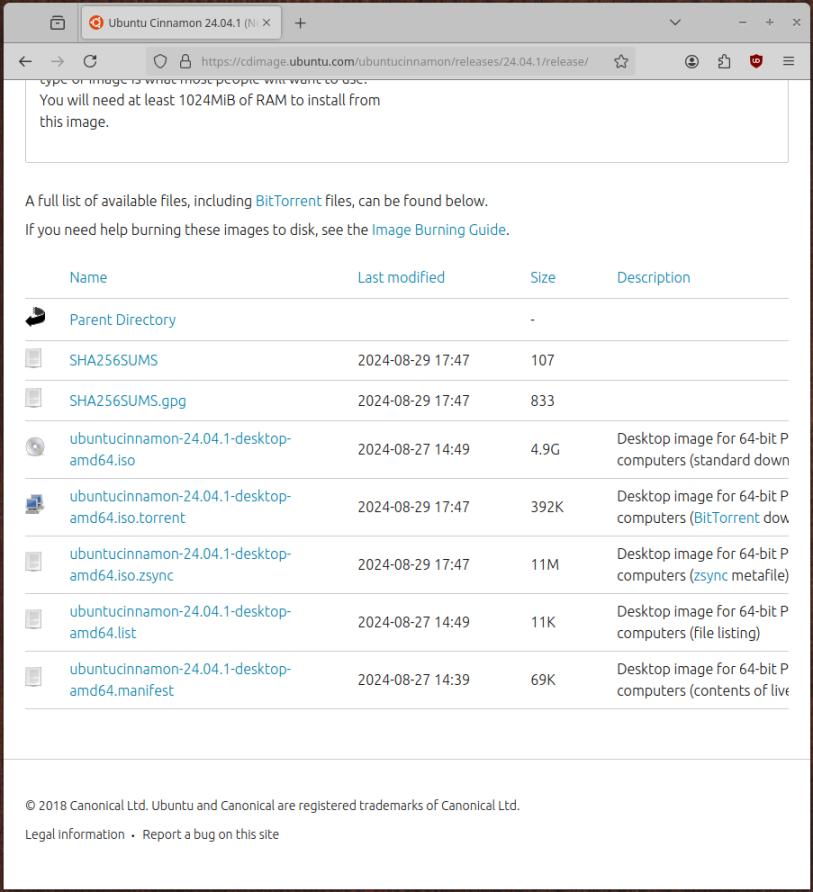Expand the list all tabs chevron

click(x=675, y=23)
